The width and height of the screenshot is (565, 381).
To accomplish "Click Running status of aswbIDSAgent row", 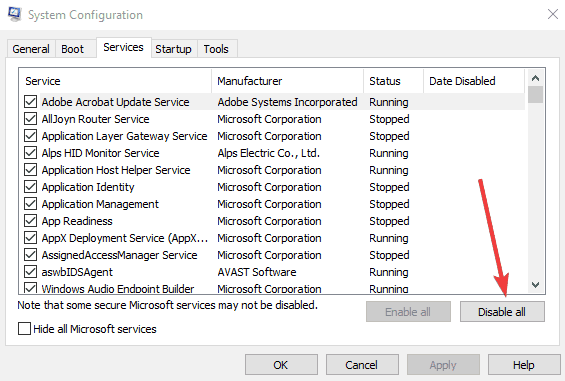I will (x=388, y=272).
